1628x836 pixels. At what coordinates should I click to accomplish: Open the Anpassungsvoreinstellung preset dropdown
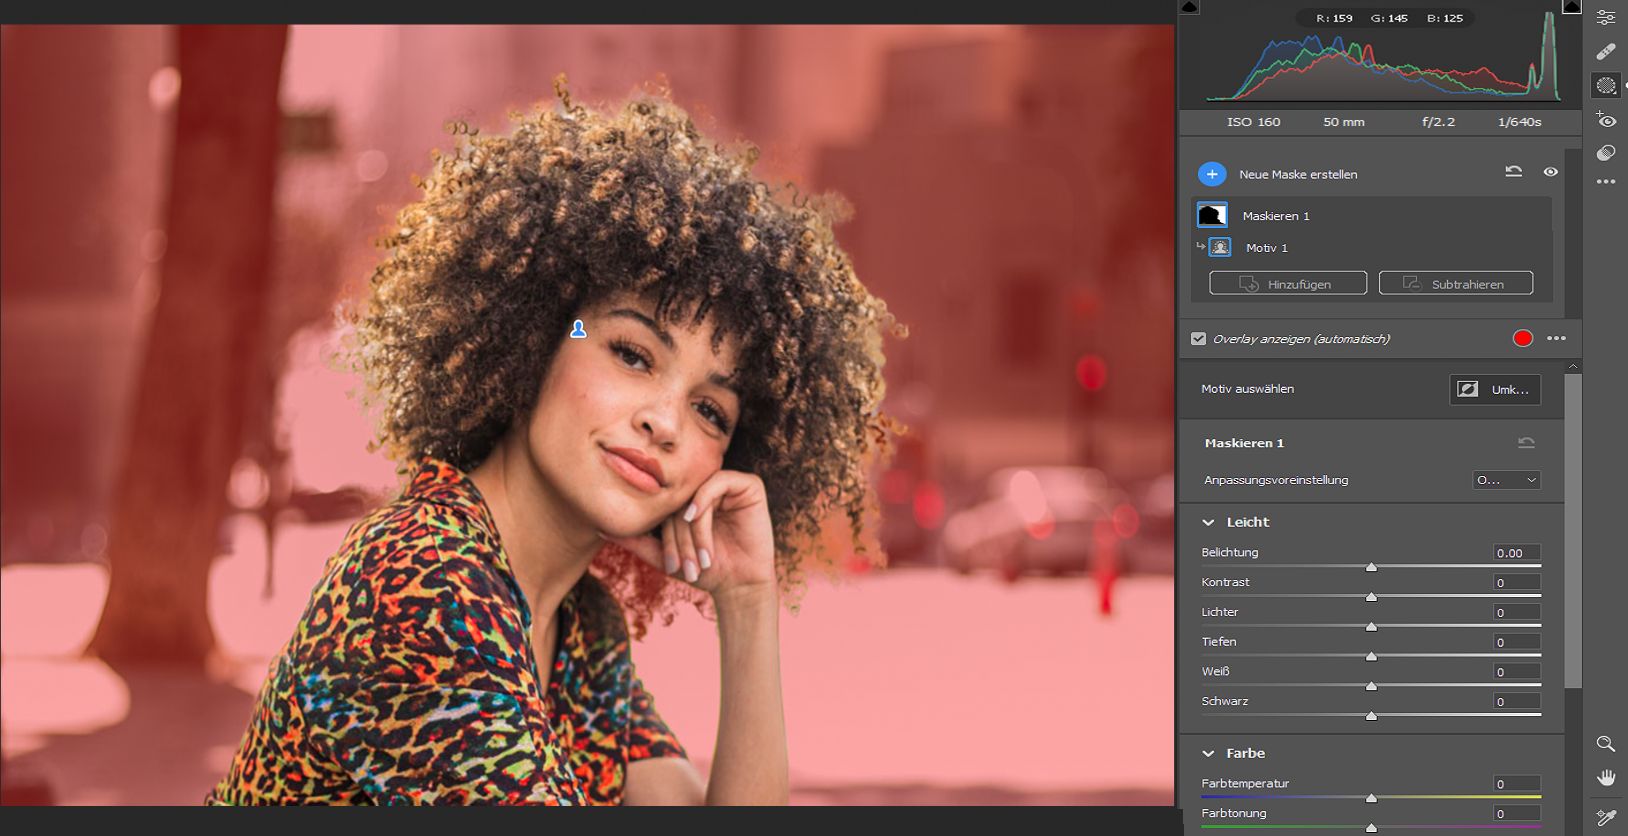1506,480
